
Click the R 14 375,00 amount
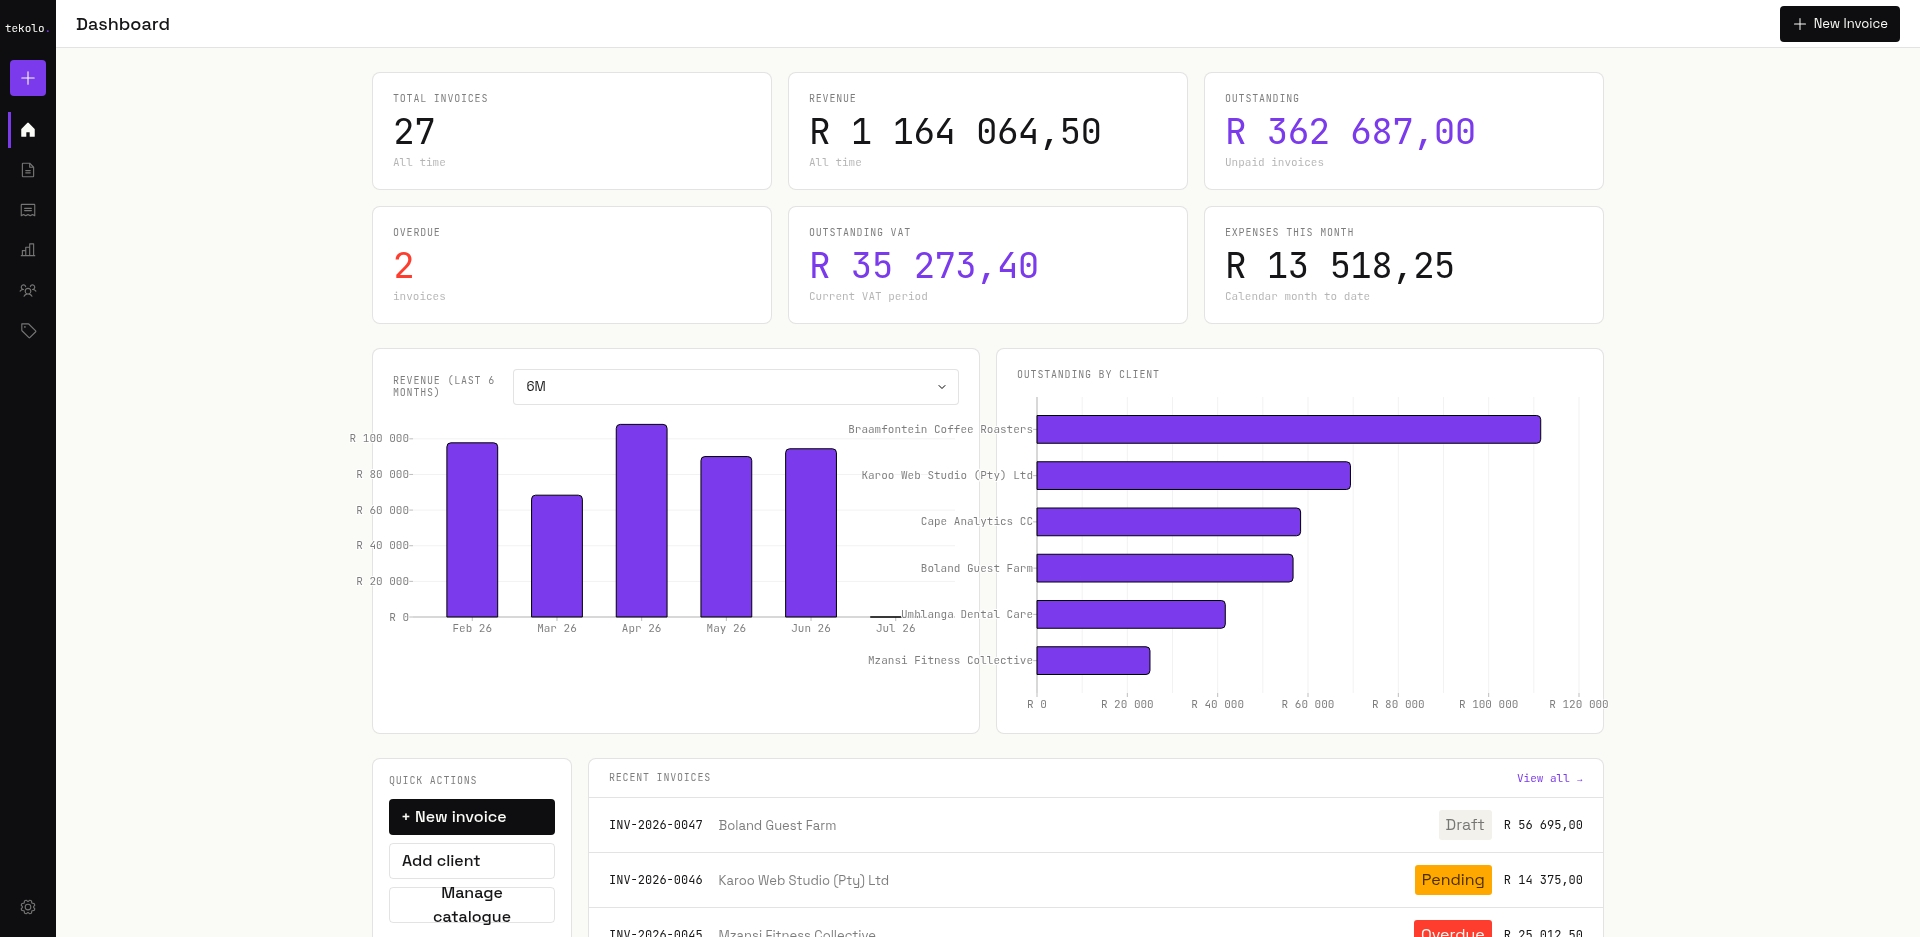(1543, 880)
